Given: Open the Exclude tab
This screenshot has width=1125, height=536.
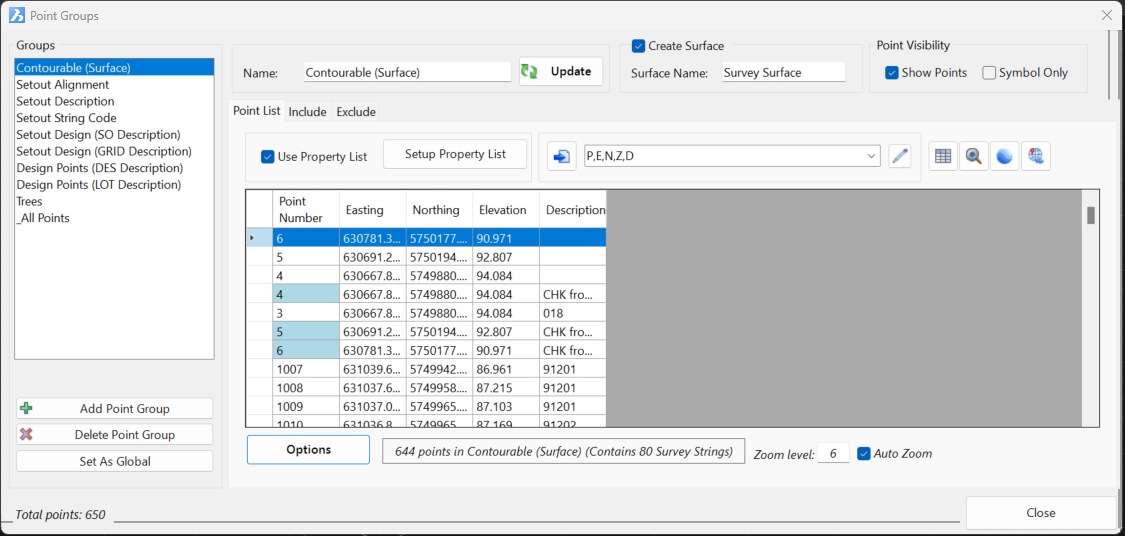Looking at the screenshot, I should tap(356, 112).
